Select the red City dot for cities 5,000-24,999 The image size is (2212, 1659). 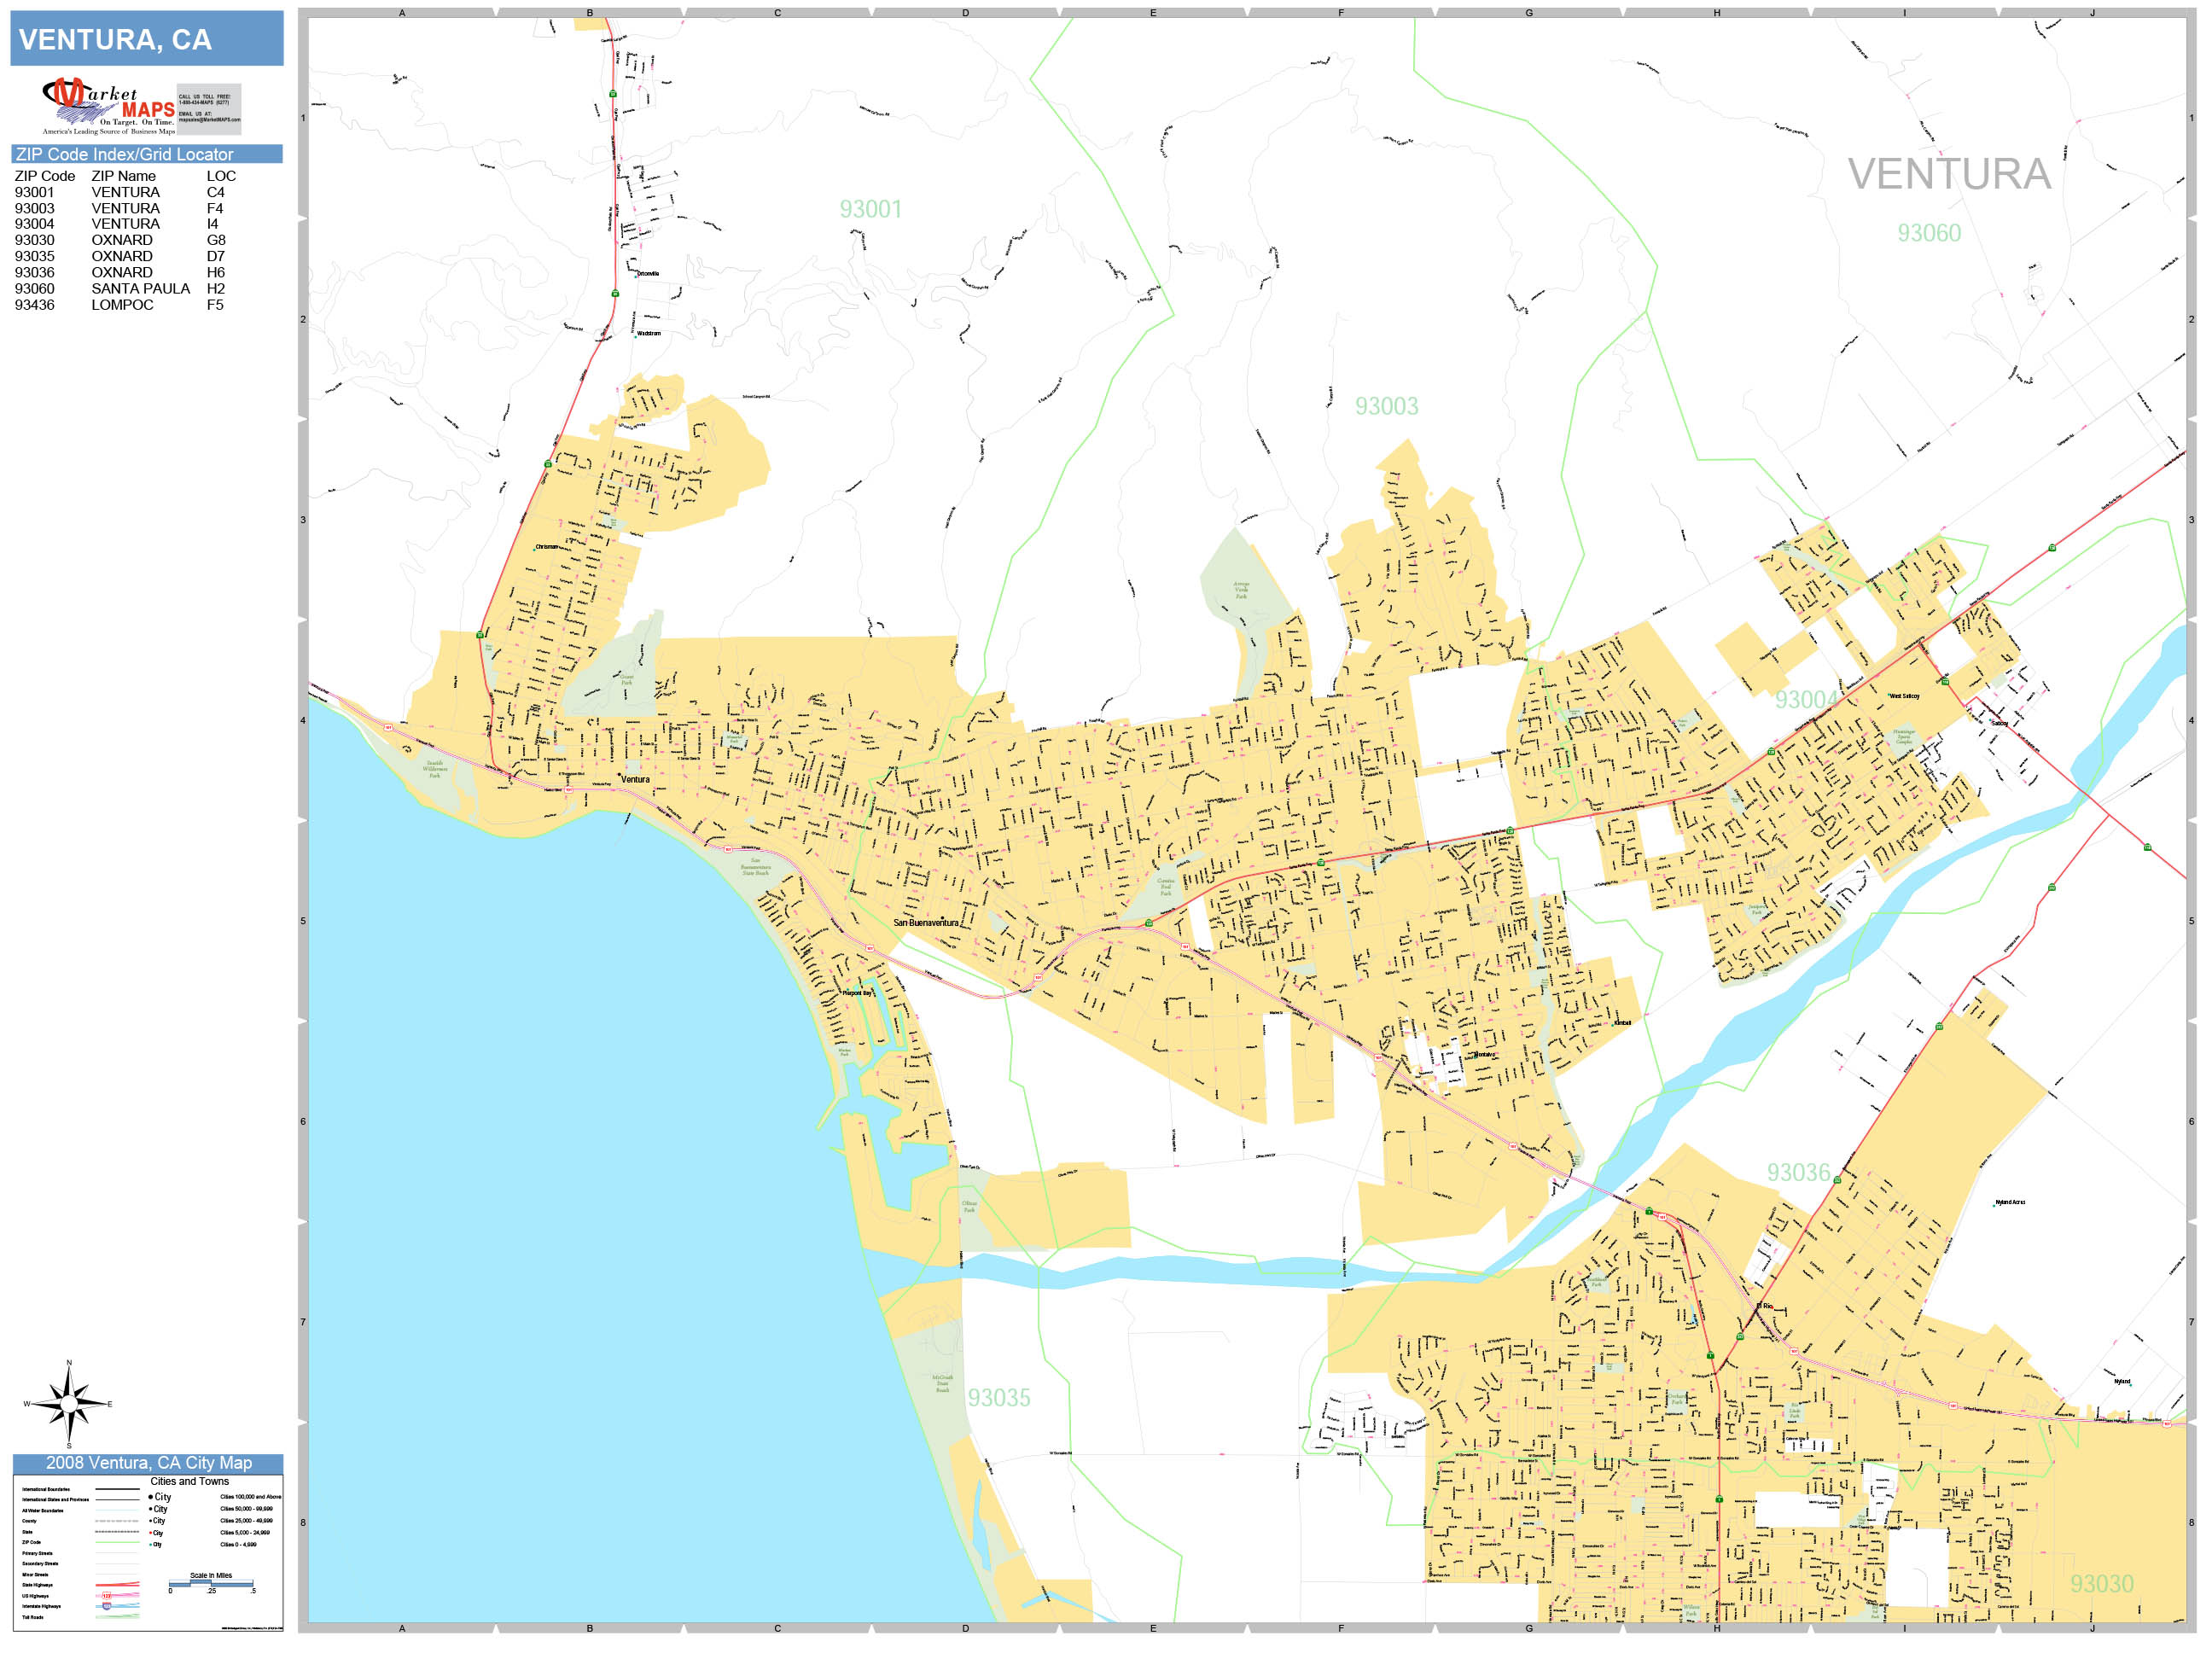(151, 1533)
